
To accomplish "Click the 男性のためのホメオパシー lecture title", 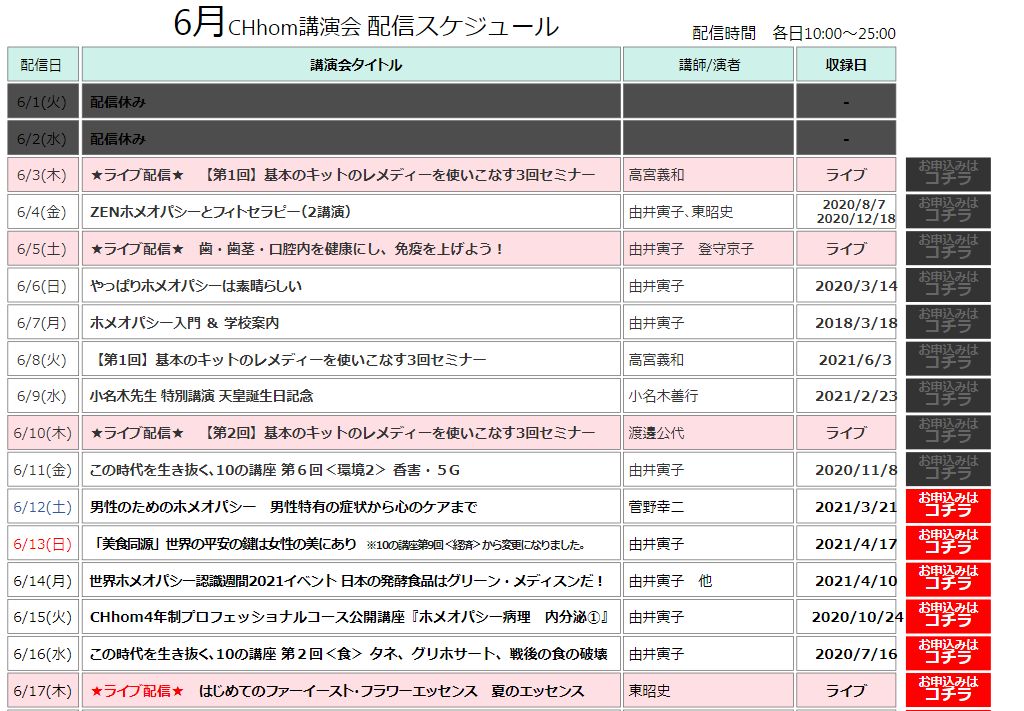I will (x=283, y=507).
